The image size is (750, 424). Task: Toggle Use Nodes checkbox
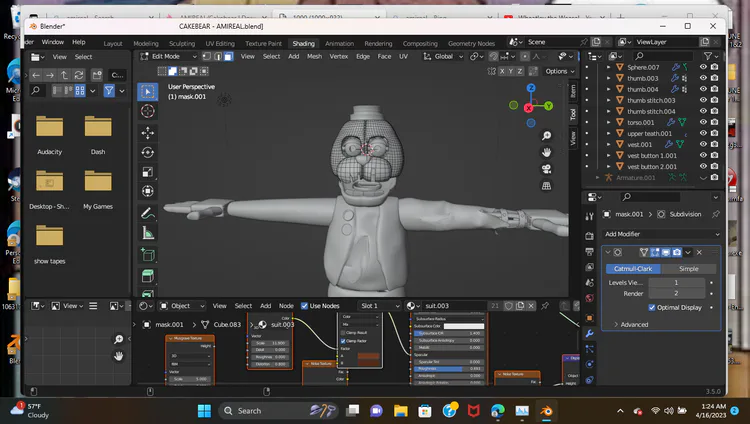coord(304,306)
